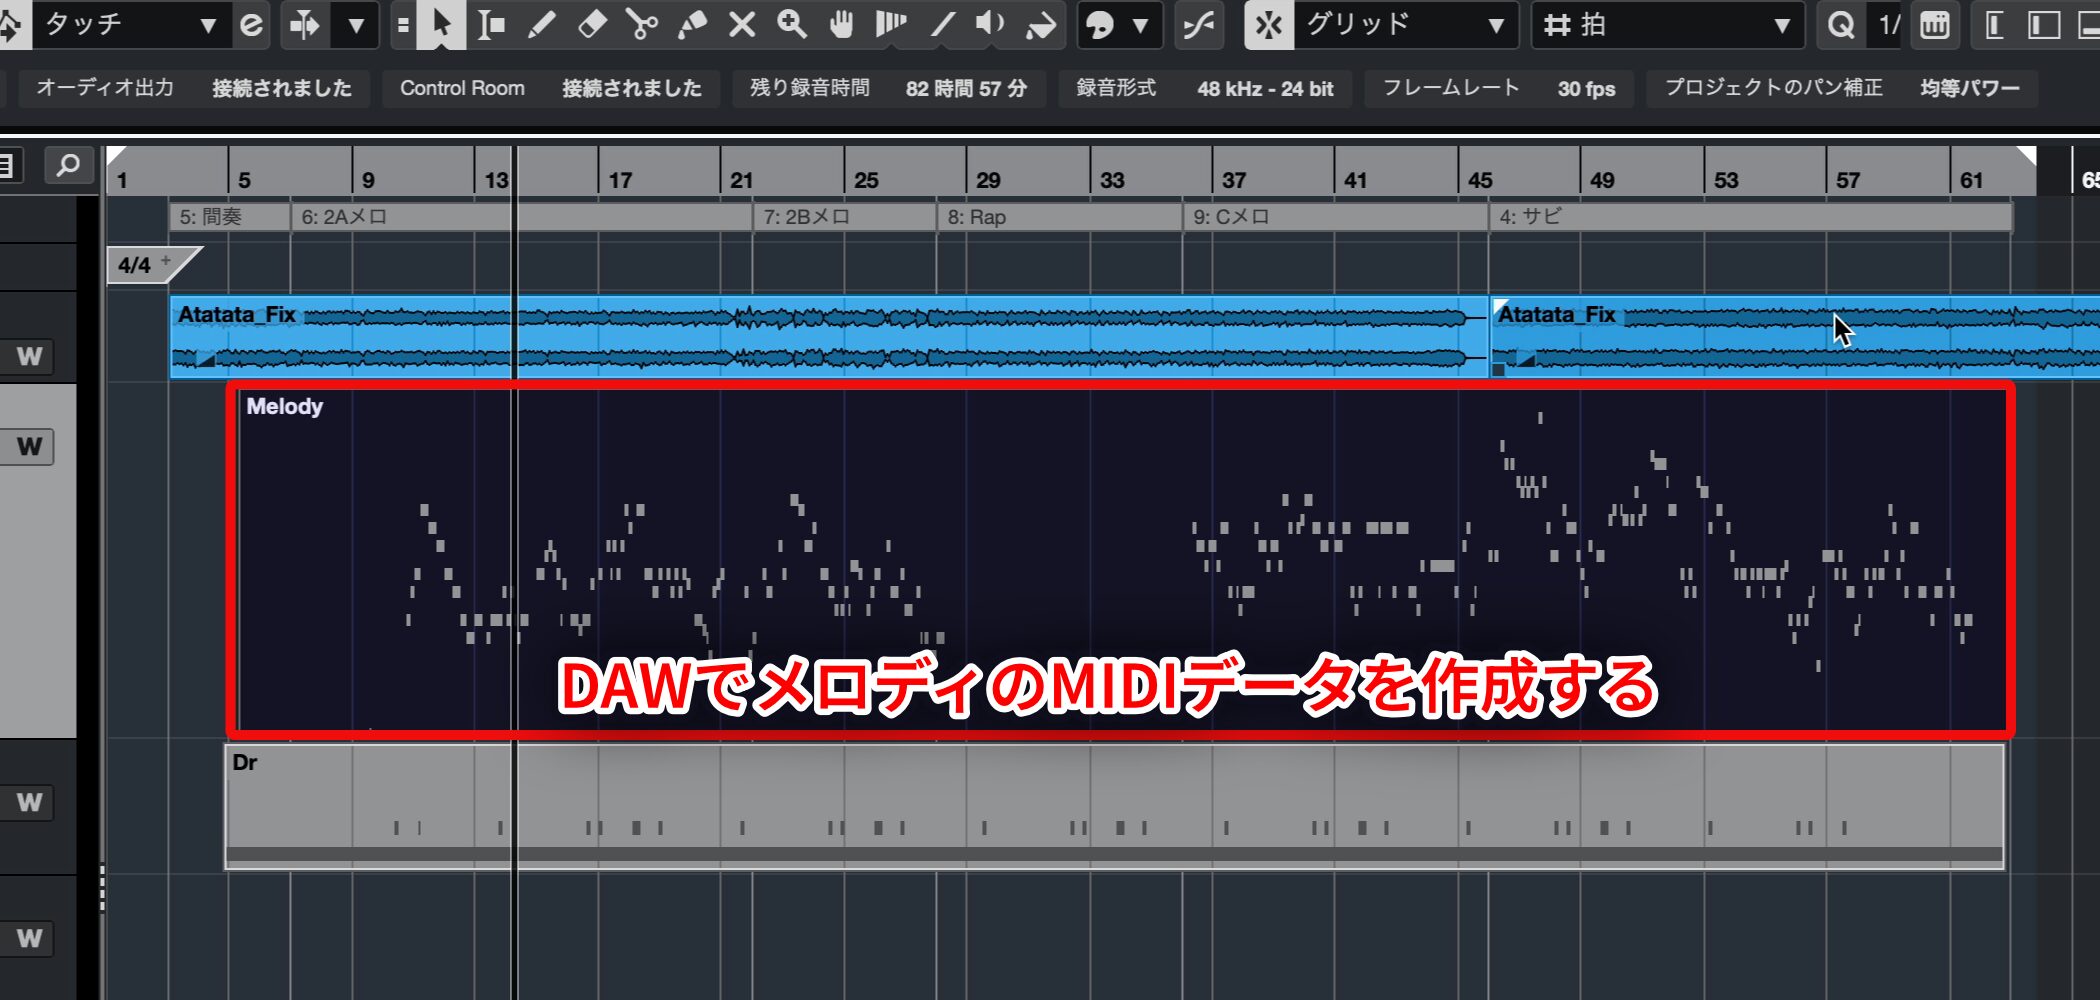Click bar 49 in the ruler
Screen dimensions: 2100x1000
click(1602, 180)
